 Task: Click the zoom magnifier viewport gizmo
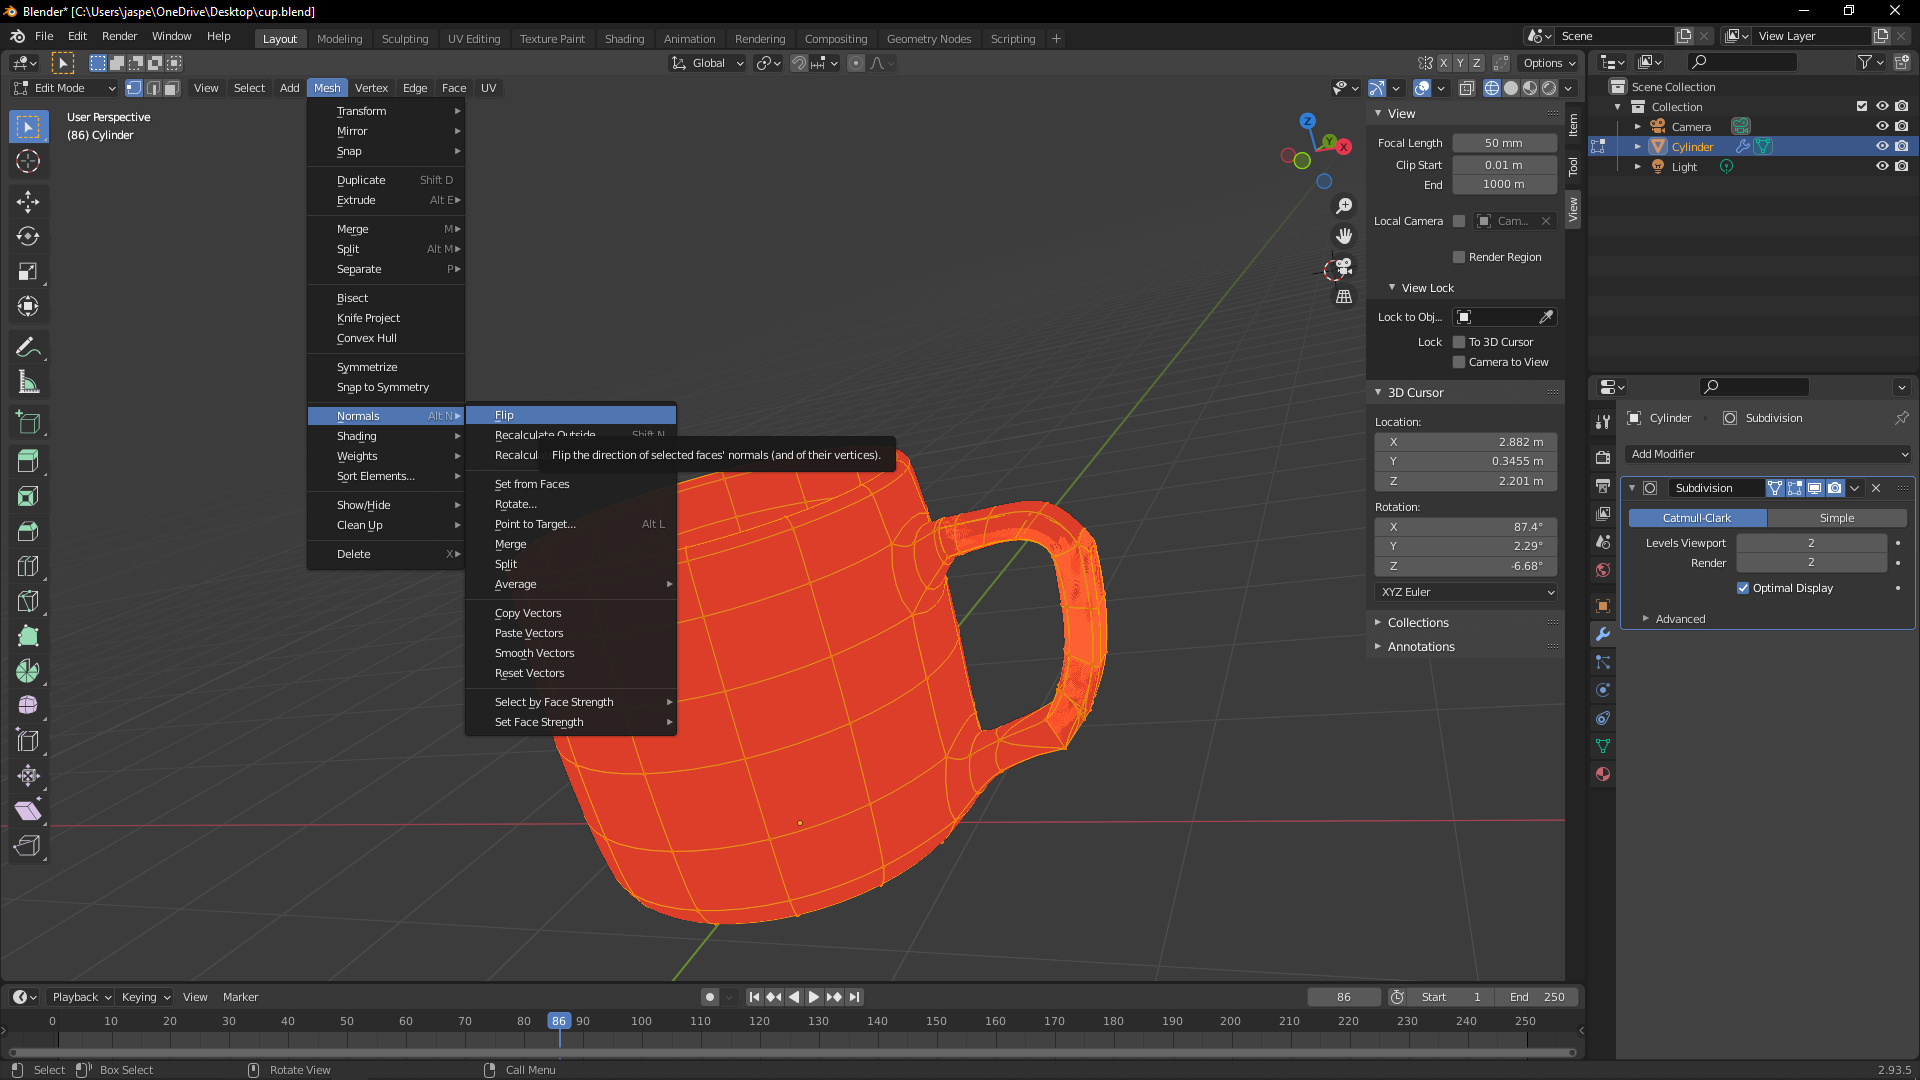(1344, 206)
